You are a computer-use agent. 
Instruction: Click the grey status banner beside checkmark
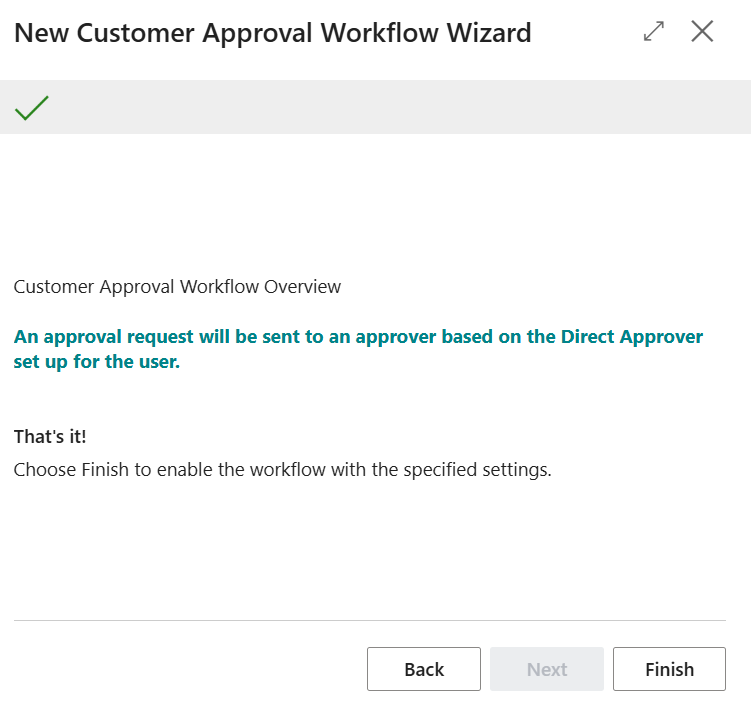(400, 107)
